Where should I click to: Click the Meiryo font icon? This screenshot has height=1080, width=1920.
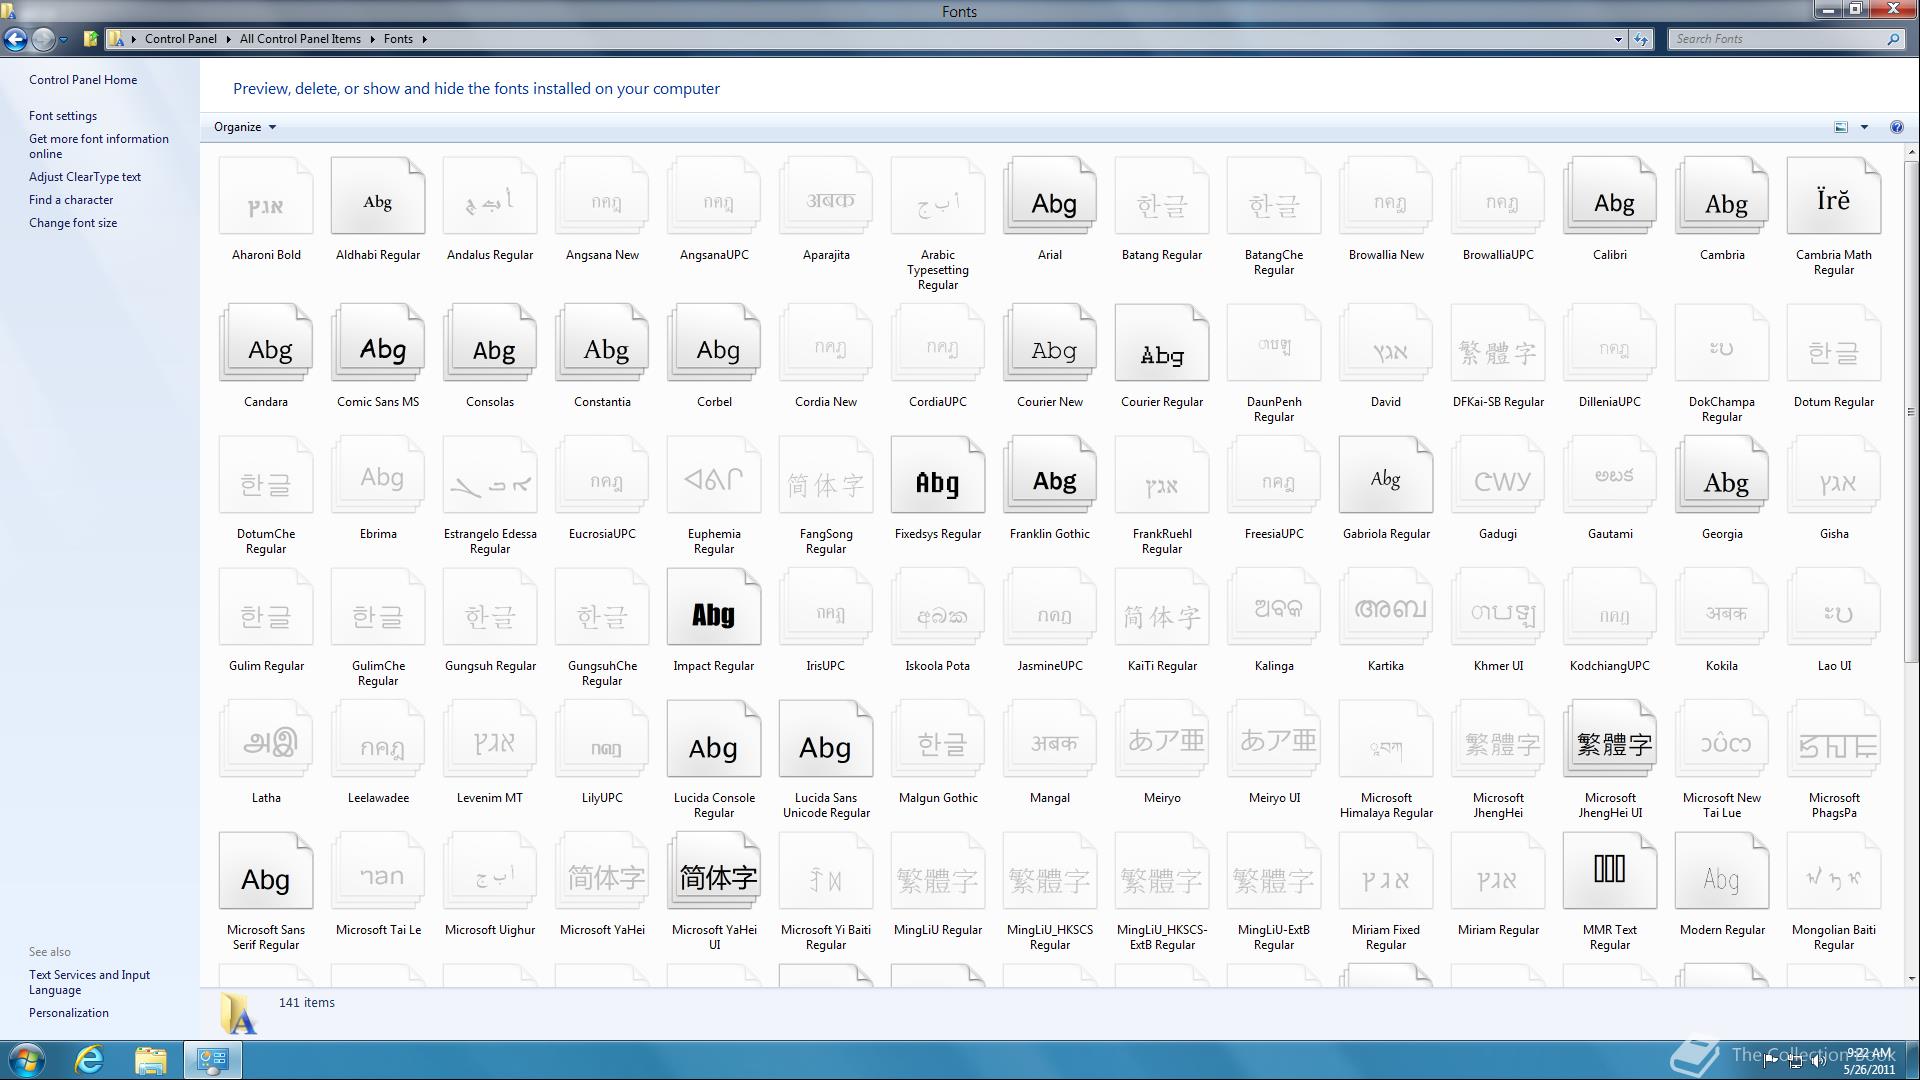pos(1162,740)
